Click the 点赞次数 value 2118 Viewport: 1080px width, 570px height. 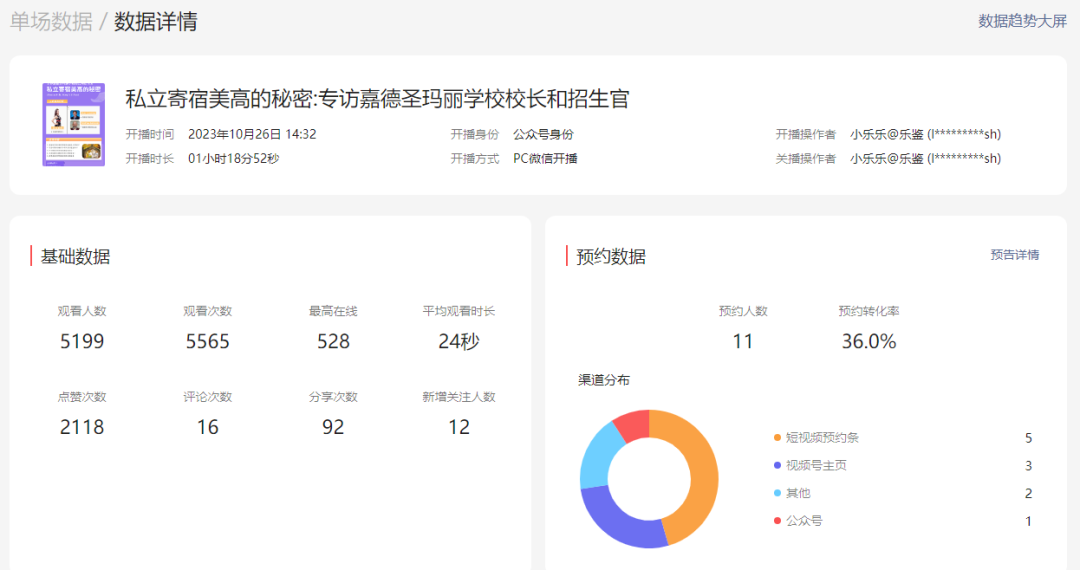82,427
